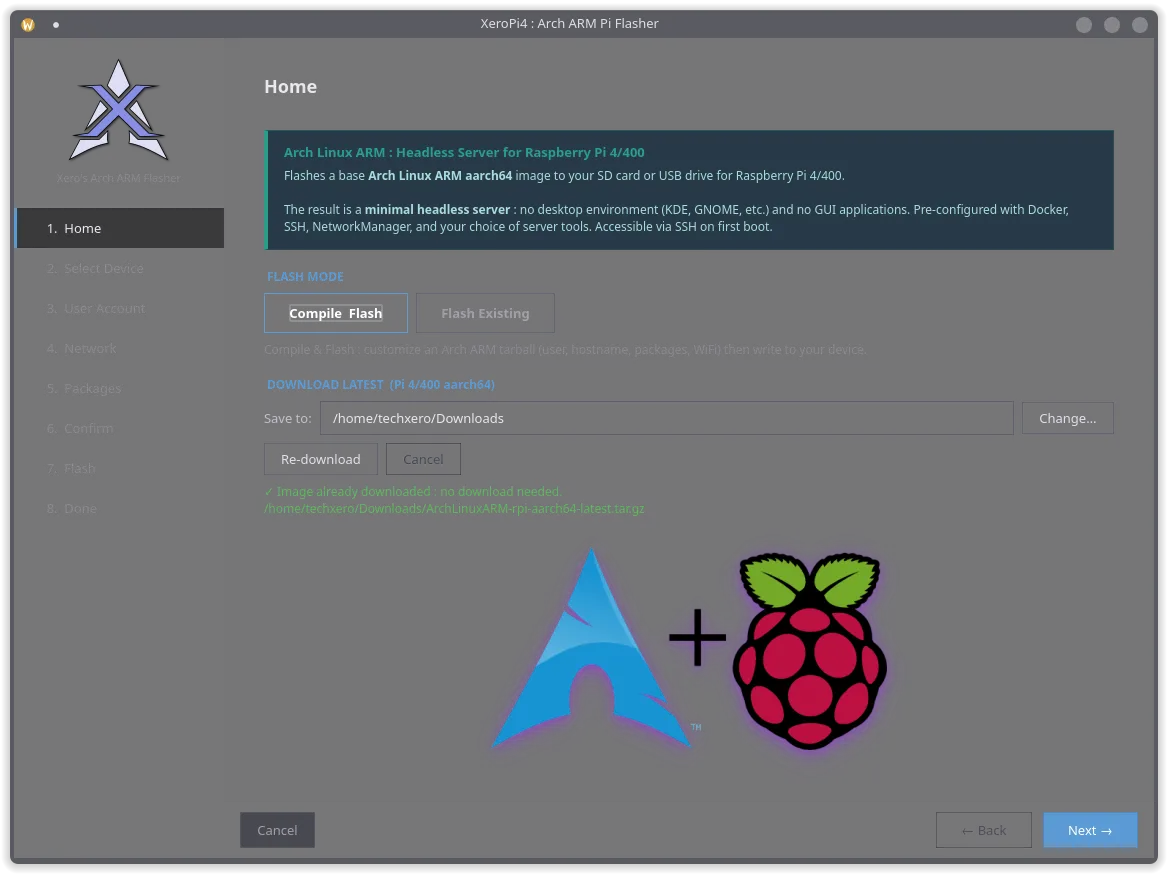This screenshot has width=1168, height=874.
Task: Click the XeroLinux X logo in sidebar
Action: pyautogui.click(x=118, y=110)
